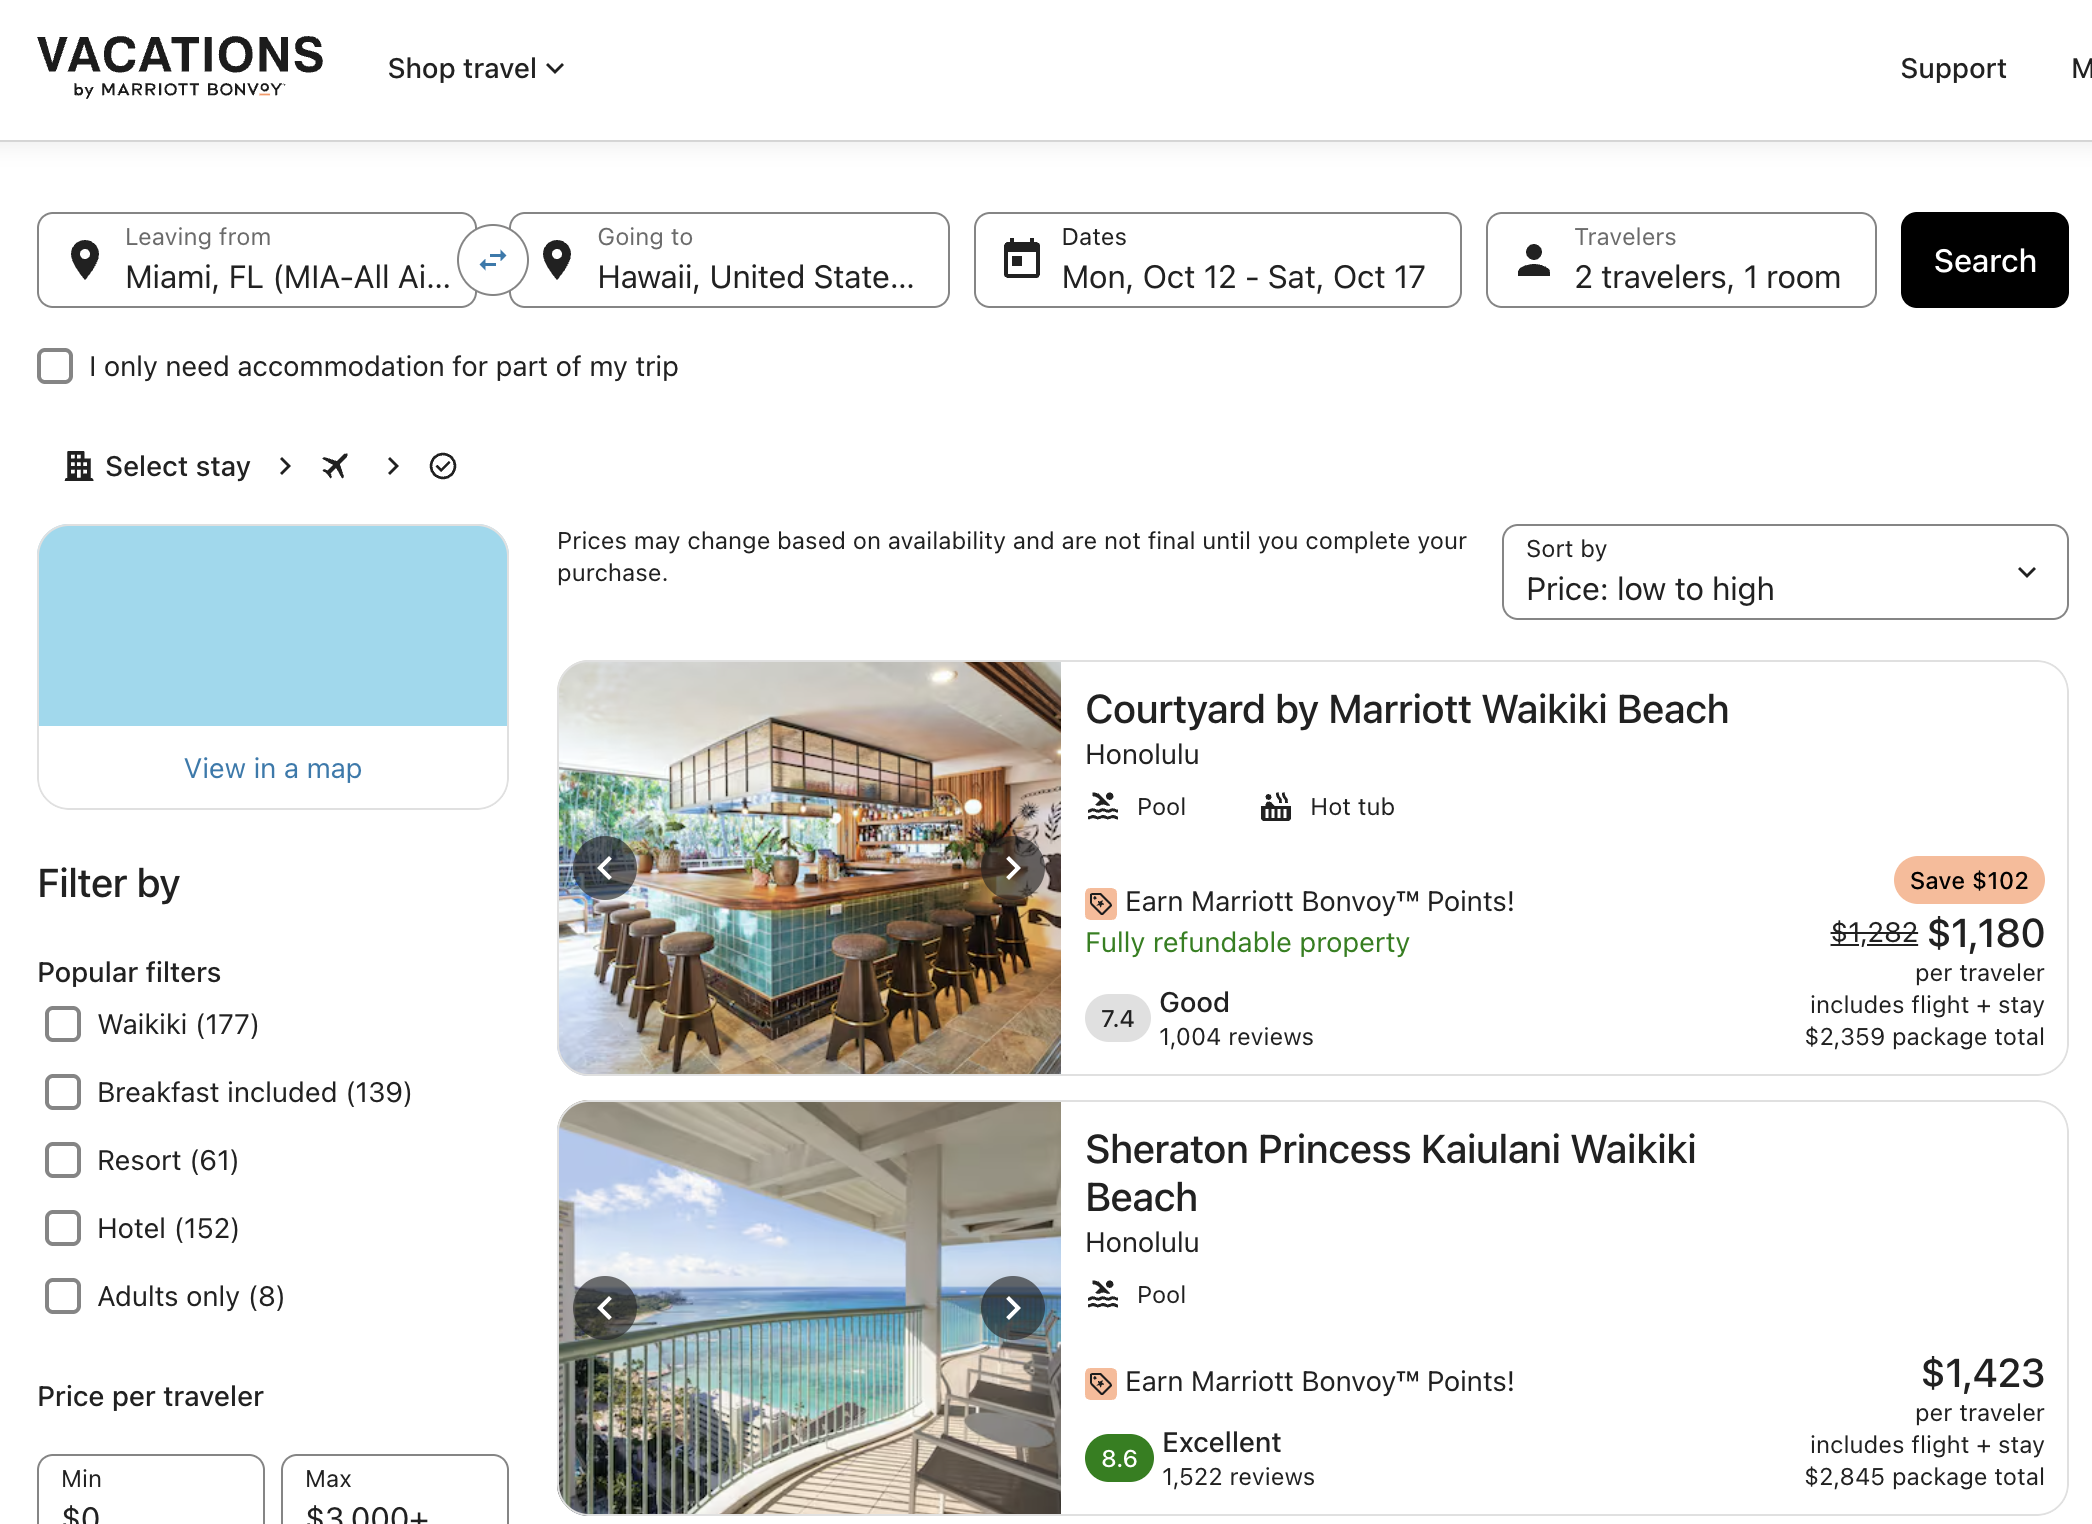This screenshot has width=2092, height=1524.
Task: Open 'View in a map' link
Action: (273, 768)
